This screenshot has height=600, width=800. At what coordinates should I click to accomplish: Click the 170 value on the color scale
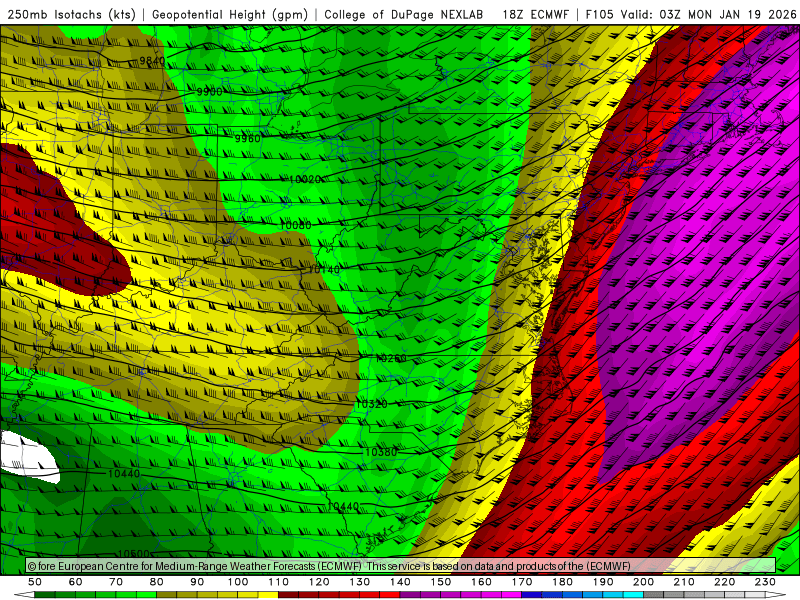(522, 582)
